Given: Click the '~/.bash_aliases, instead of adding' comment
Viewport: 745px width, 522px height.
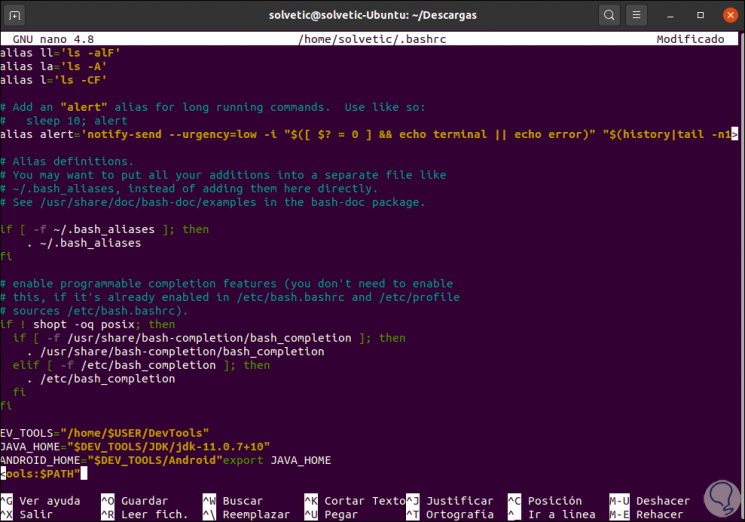Looking at the screenshot, I should tap(189, 189).
